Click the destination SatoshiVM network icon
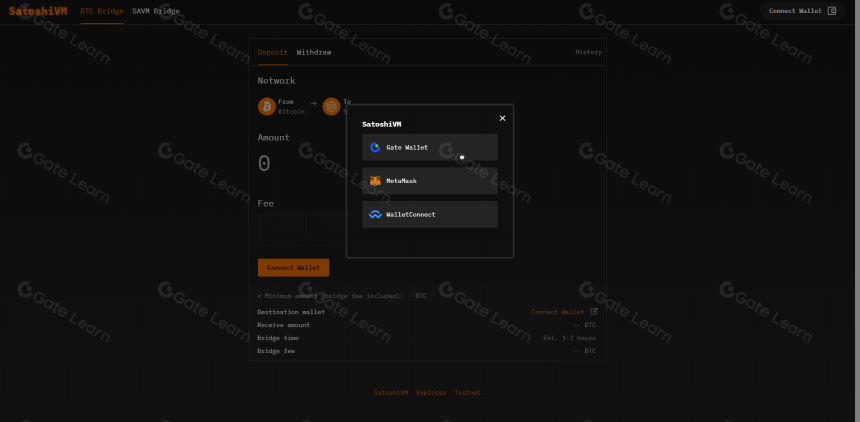The image size is (860, 422). click(331, 106)
